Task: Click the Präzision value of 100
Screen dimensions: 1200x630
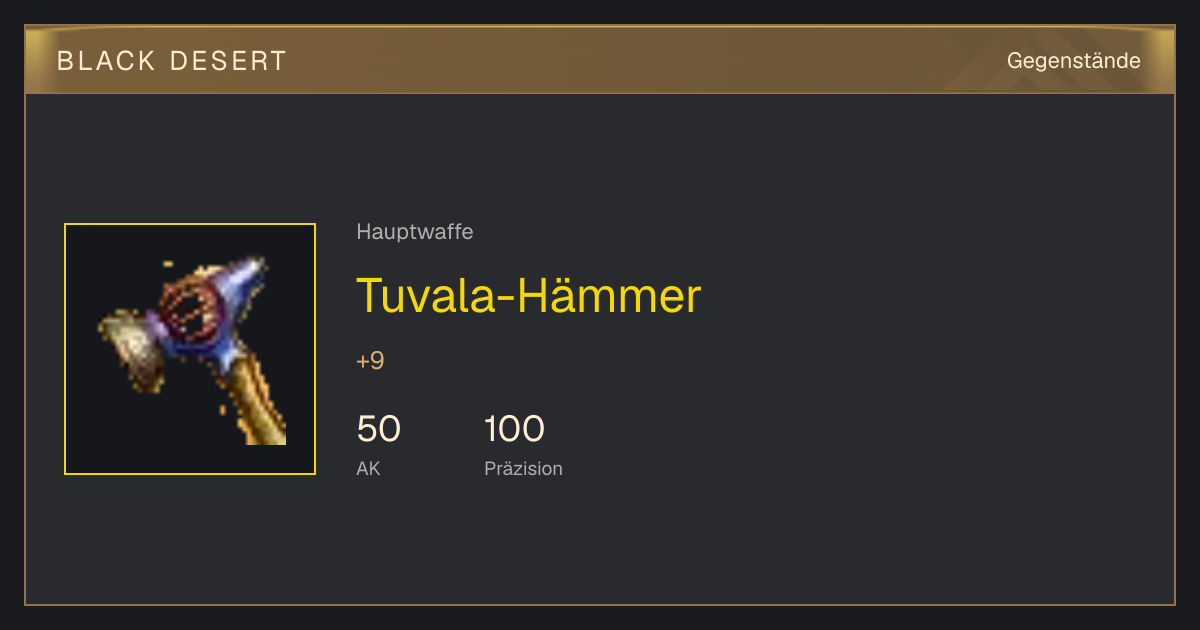Action: click(514, 429)
